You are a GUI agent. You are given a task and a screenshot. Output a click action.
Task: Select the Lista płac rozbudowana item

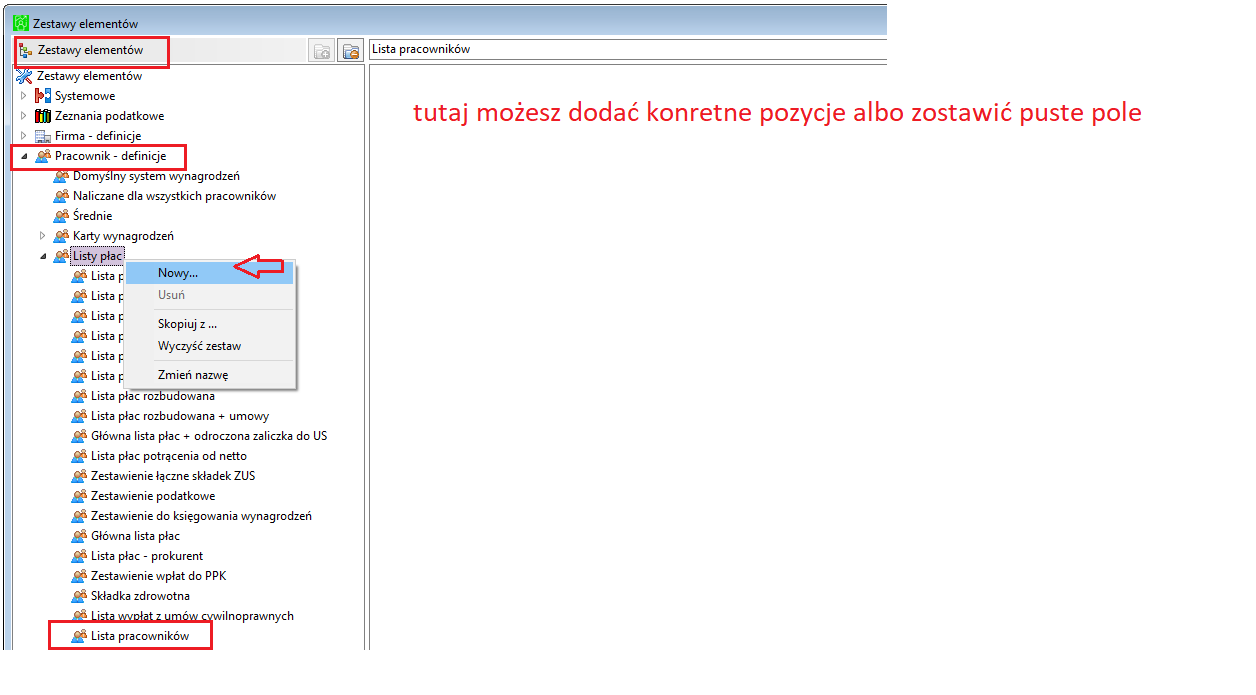click(152, 396)
